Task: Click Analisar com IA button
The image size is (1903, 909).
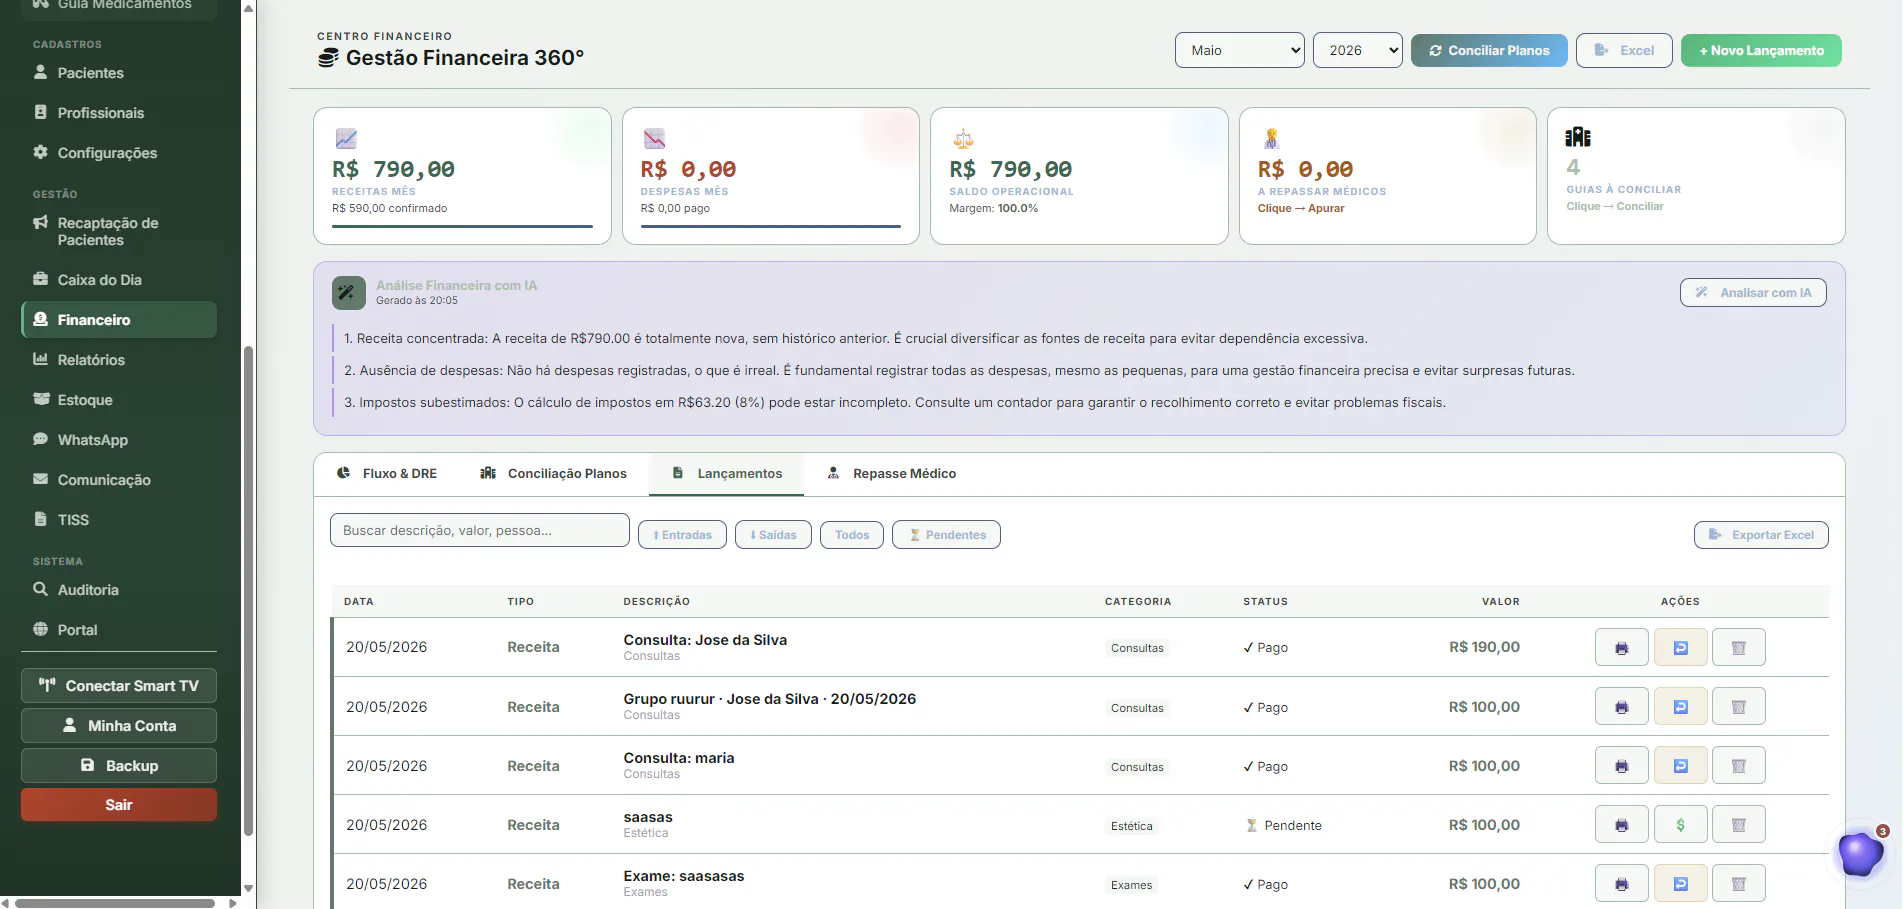Action: (1753, 293)
